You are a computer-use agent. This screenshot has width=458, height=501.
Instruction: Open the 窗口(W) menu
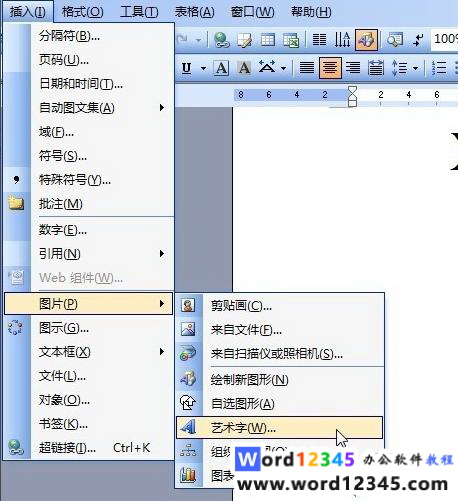(x=252, y=12)
